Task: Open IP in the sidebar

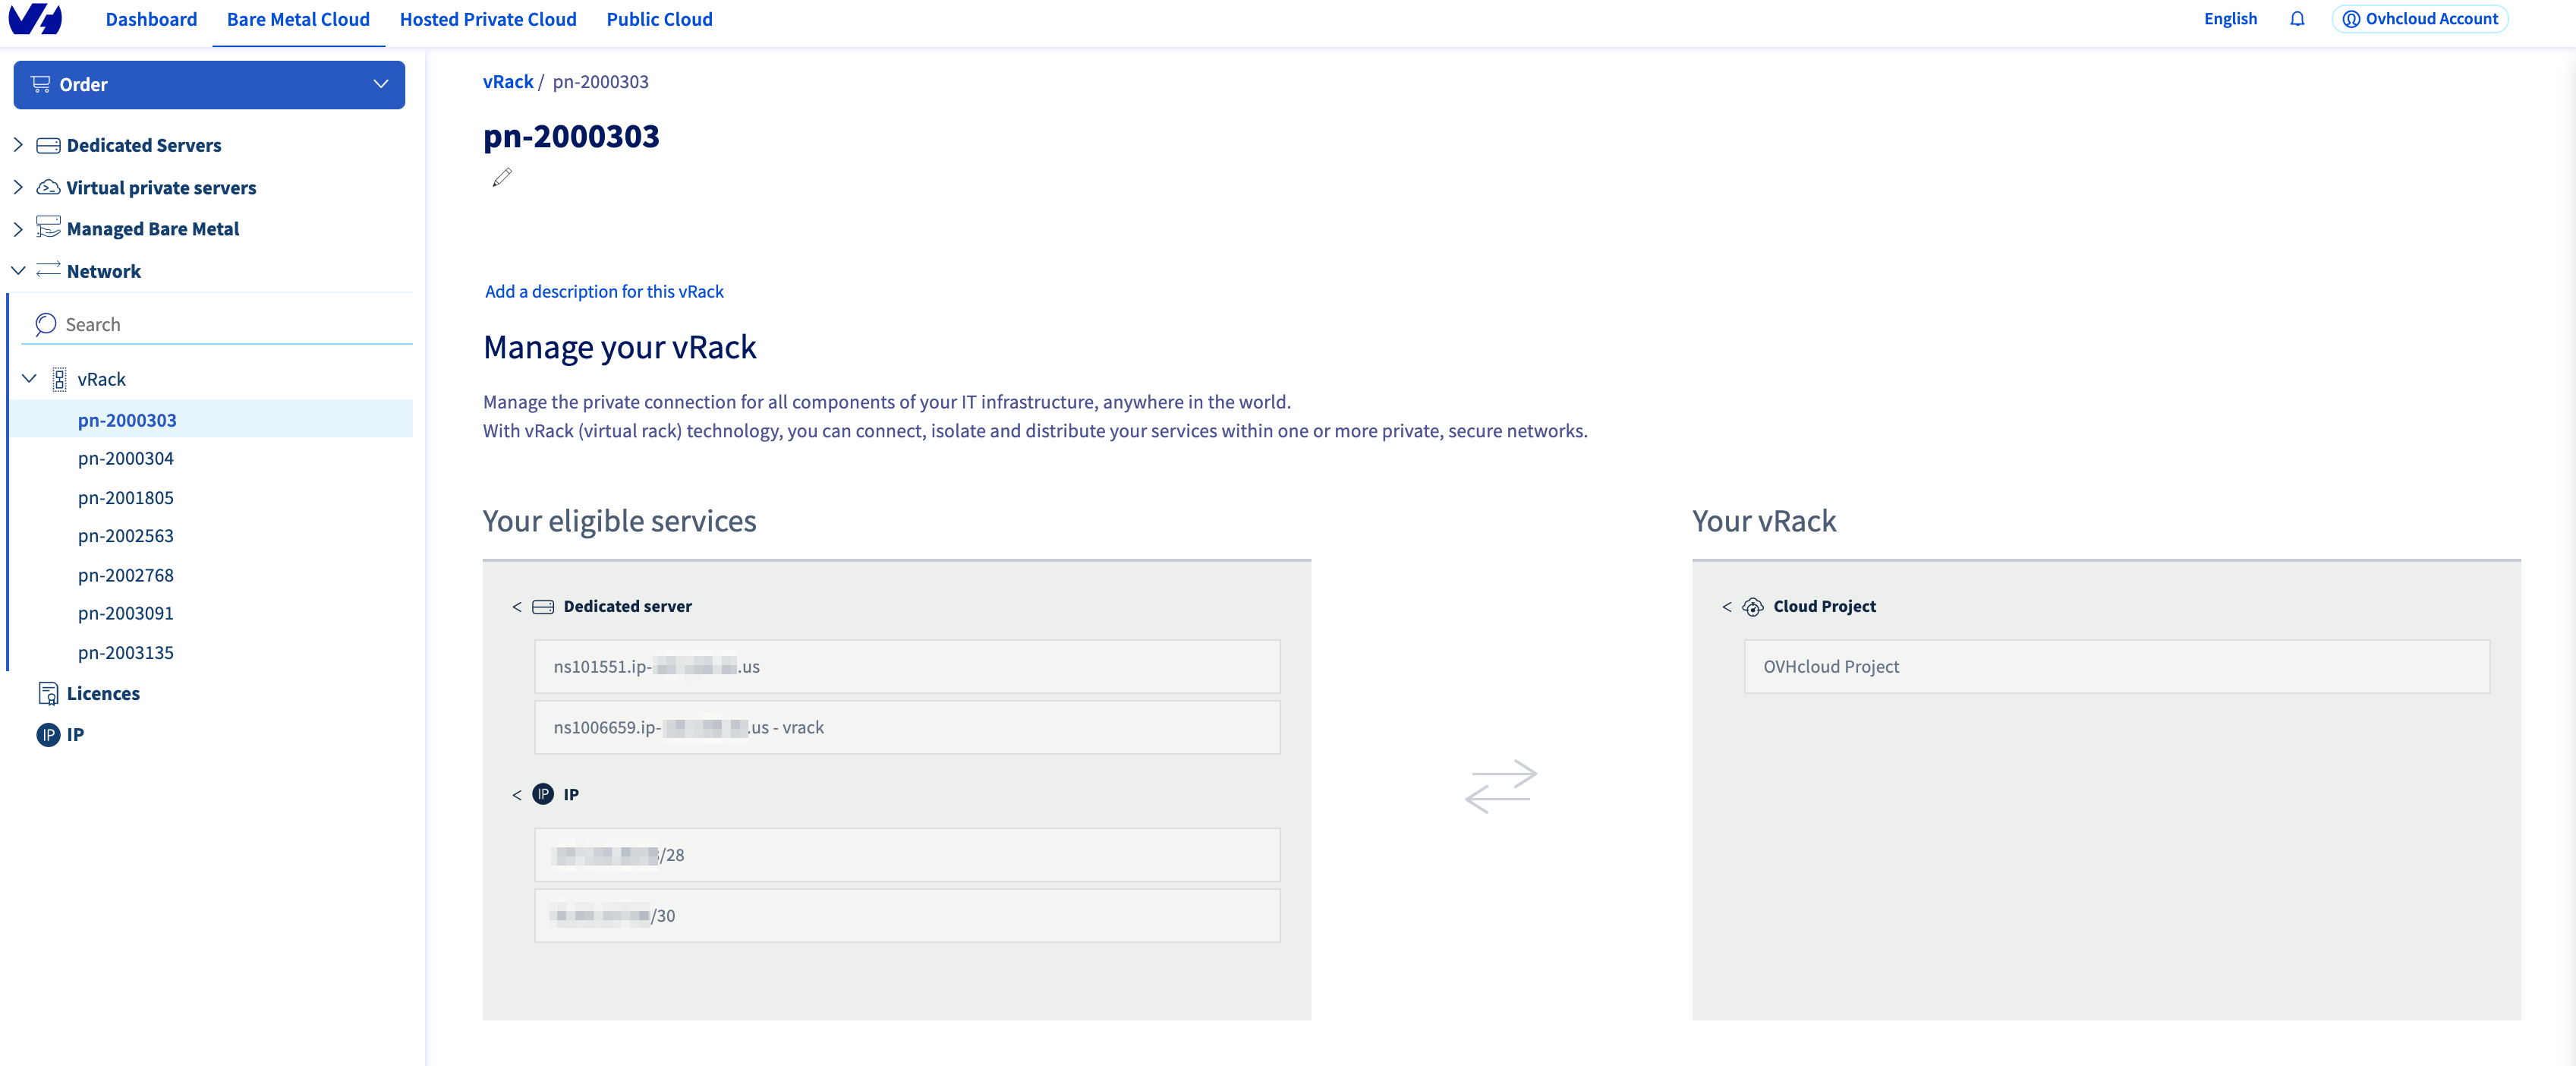Action: tap(75, 735)
